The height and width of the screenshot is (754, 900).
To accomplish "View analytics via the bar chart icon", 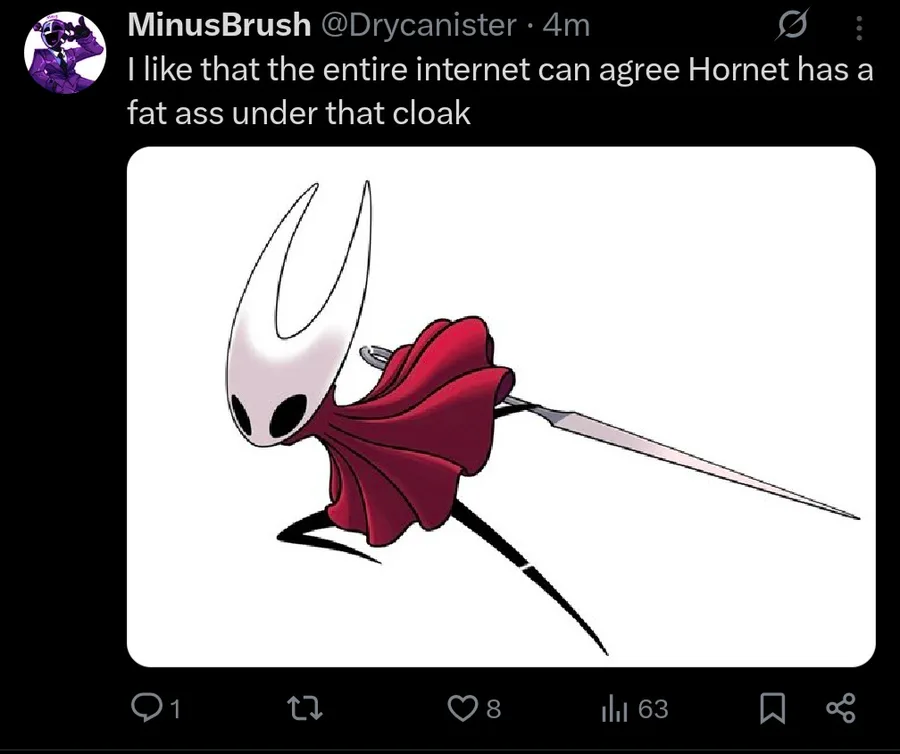I will (612, 709).
